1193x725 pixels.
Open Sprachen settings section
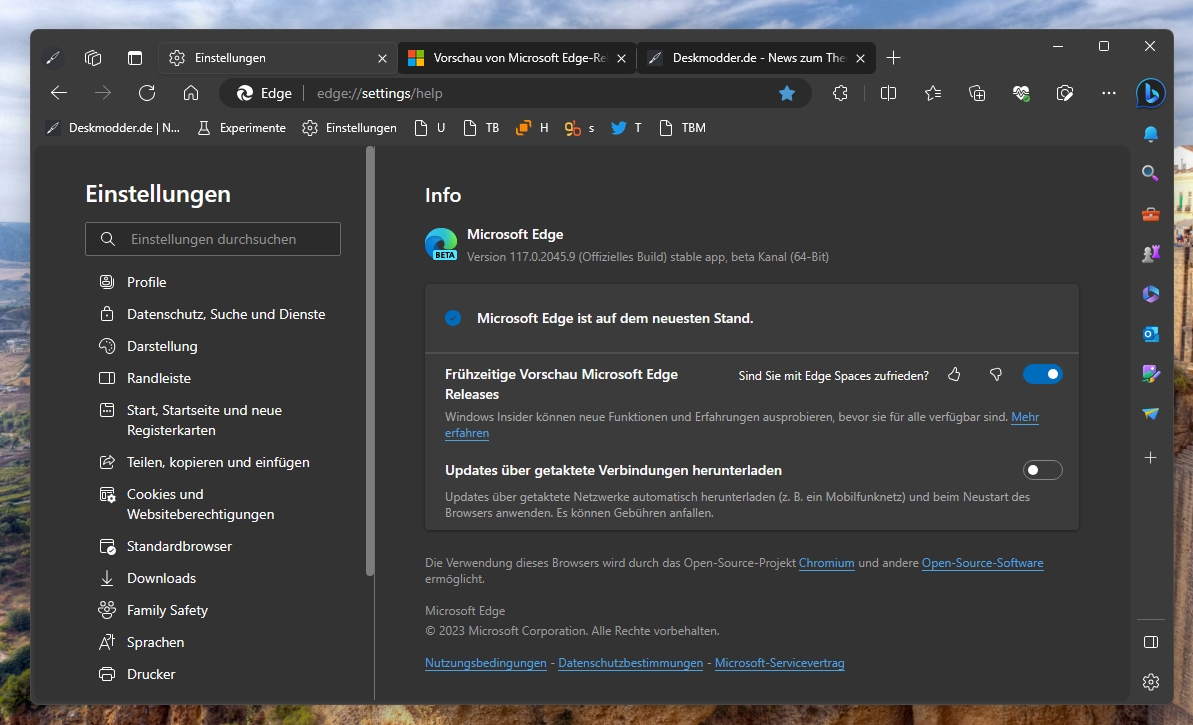pyautogui.click(x=142, y=642)
